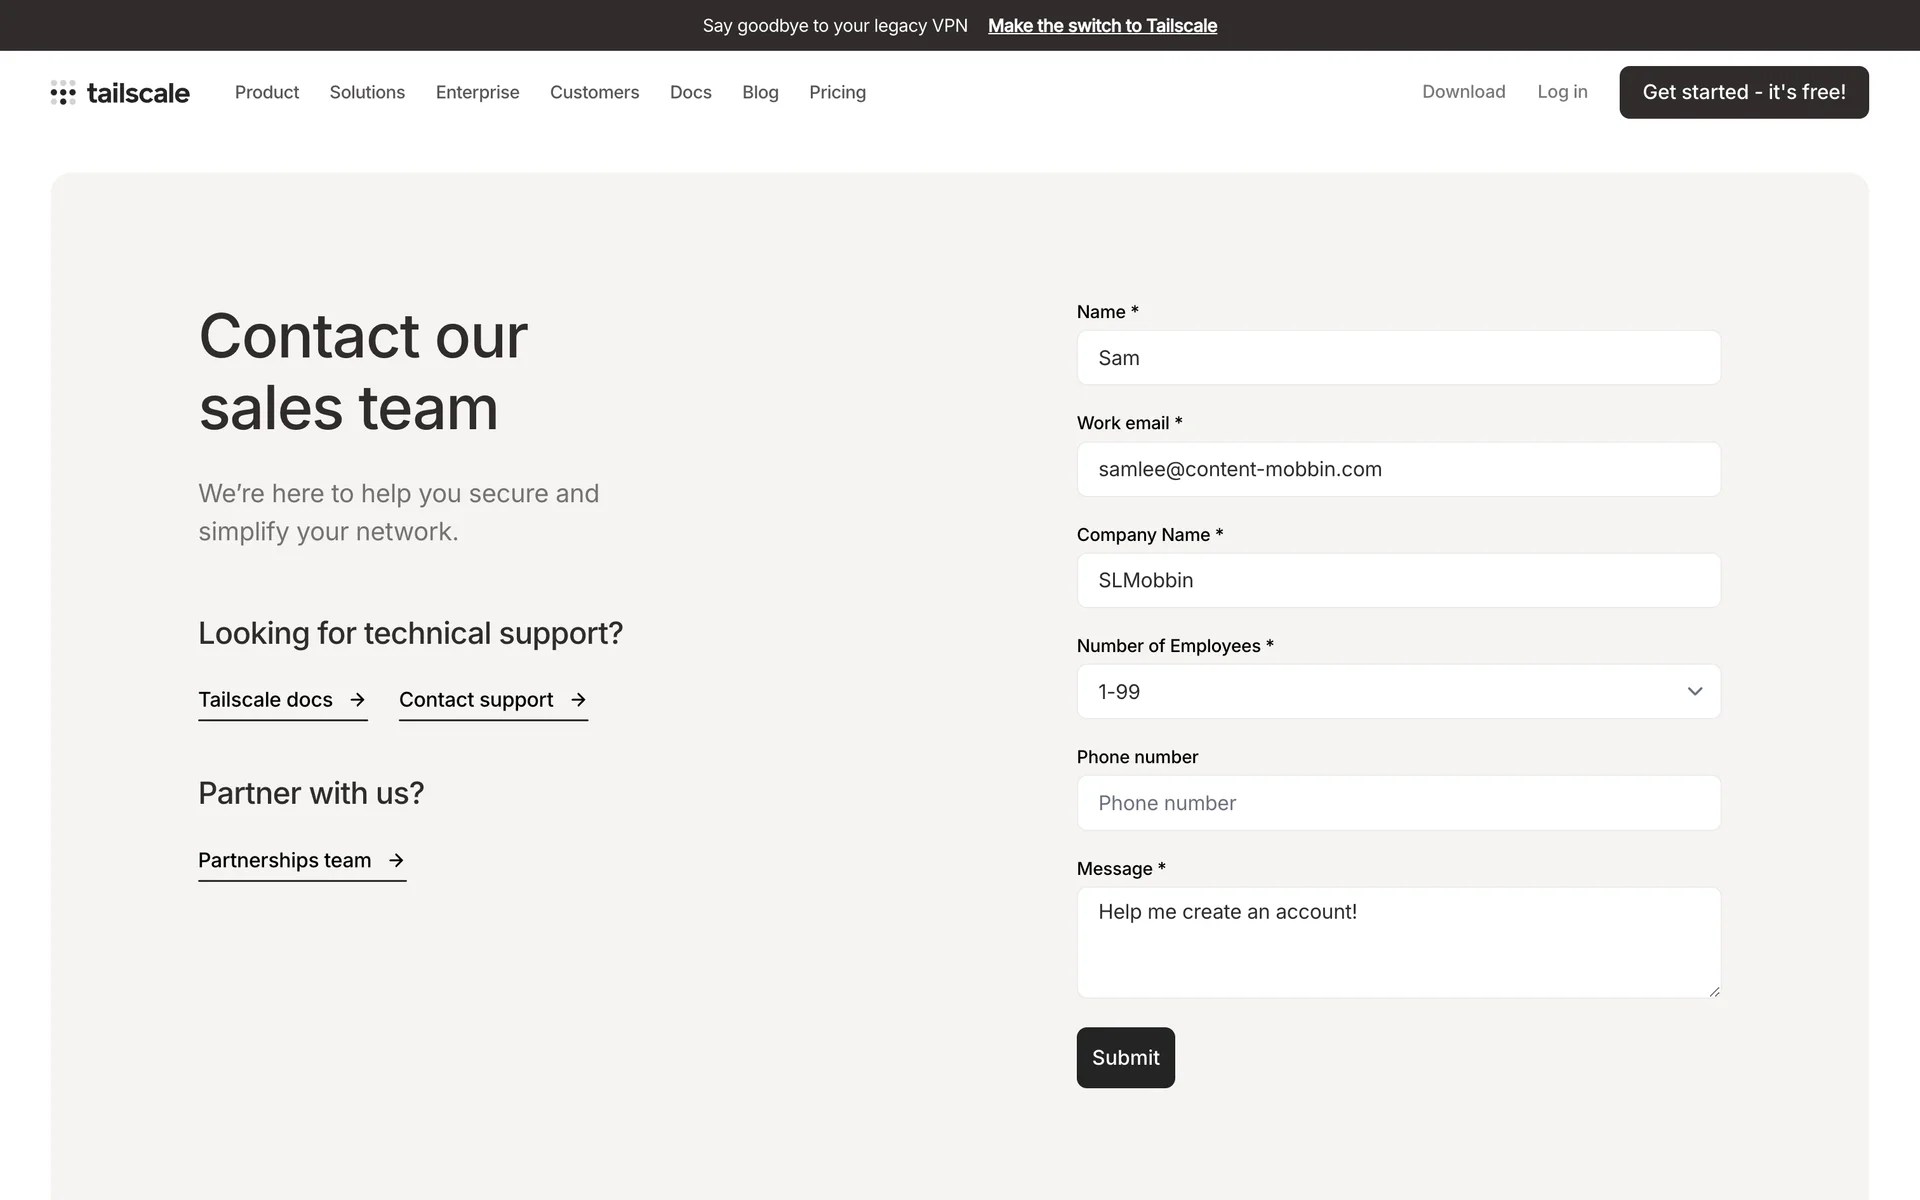Click arrow icon after Partnerships team

click(x=396, y=860)
